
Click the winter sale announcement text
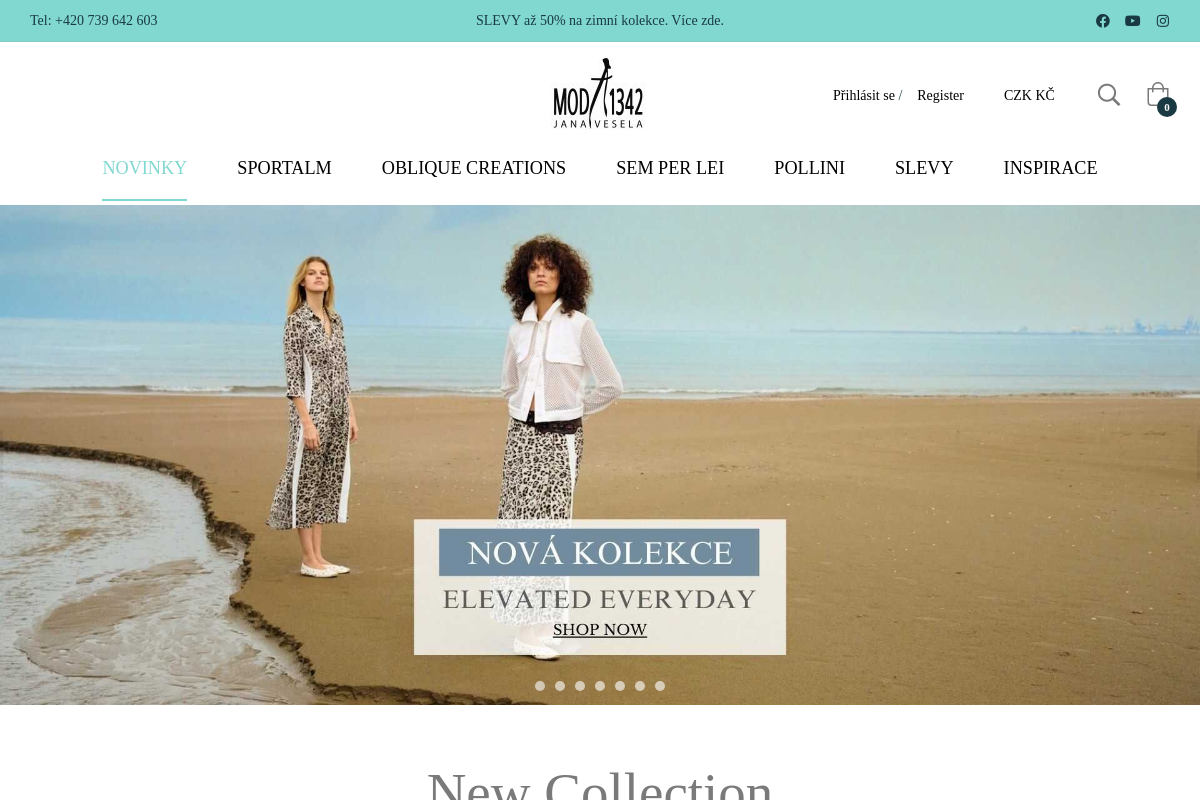click(600, 21)
